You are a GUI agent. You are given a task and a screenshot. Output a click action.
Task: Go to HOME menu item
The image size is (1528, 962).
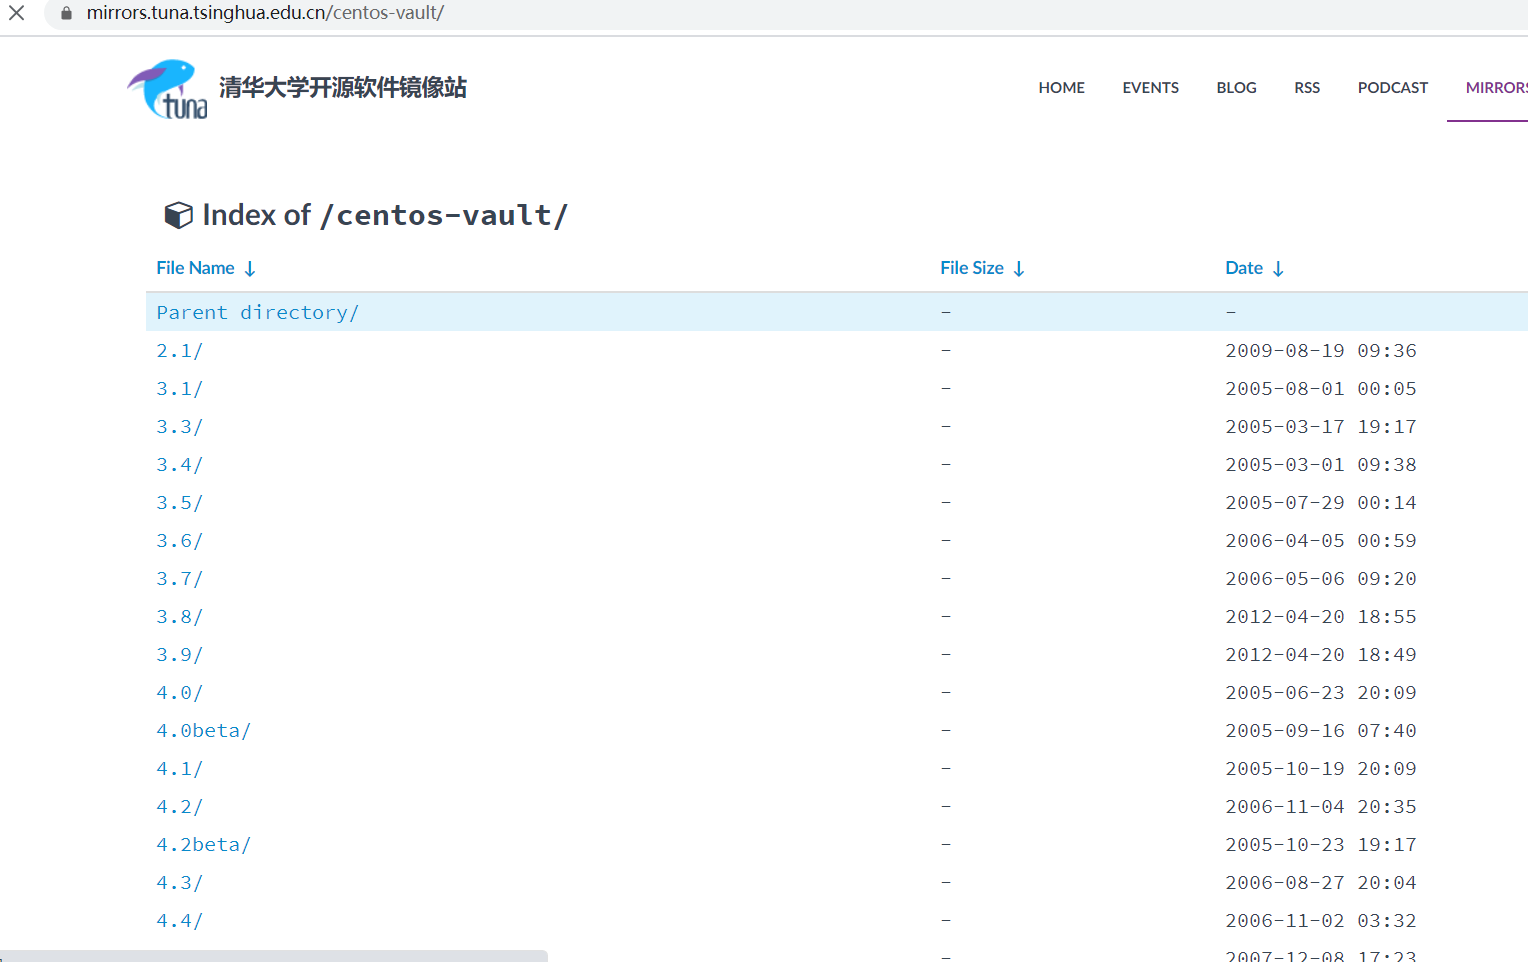tap(1061, 88)
